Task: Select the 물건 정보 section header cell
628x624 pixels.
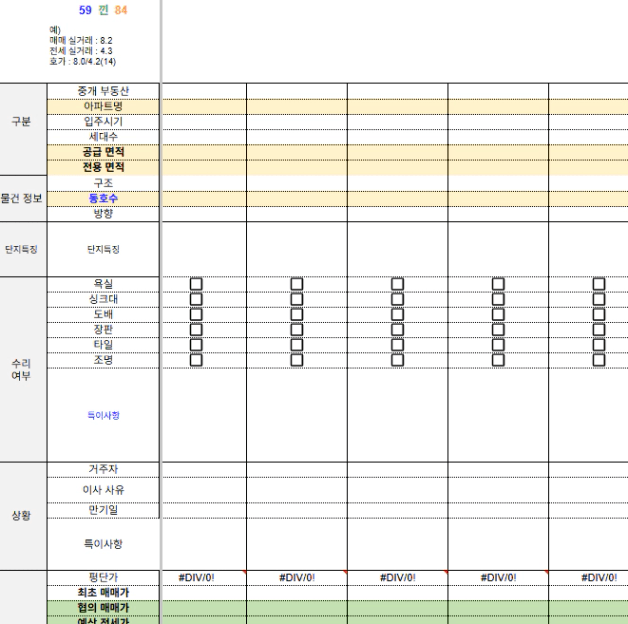Action: point(21,199)
